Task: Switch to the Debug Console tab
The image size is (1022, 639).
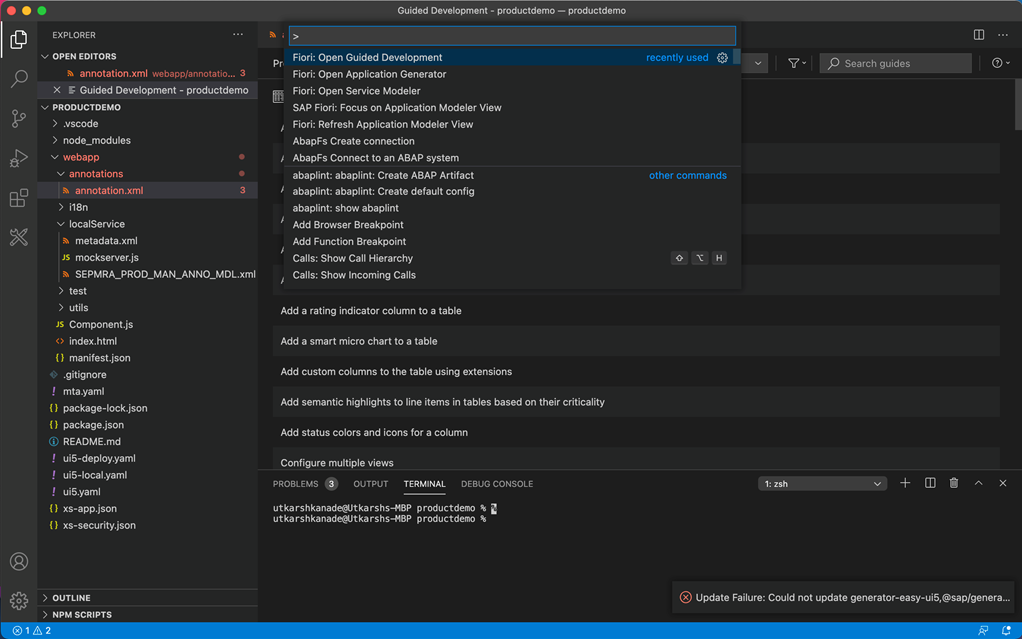Action: pyautogui.click(x=497, y=484)
